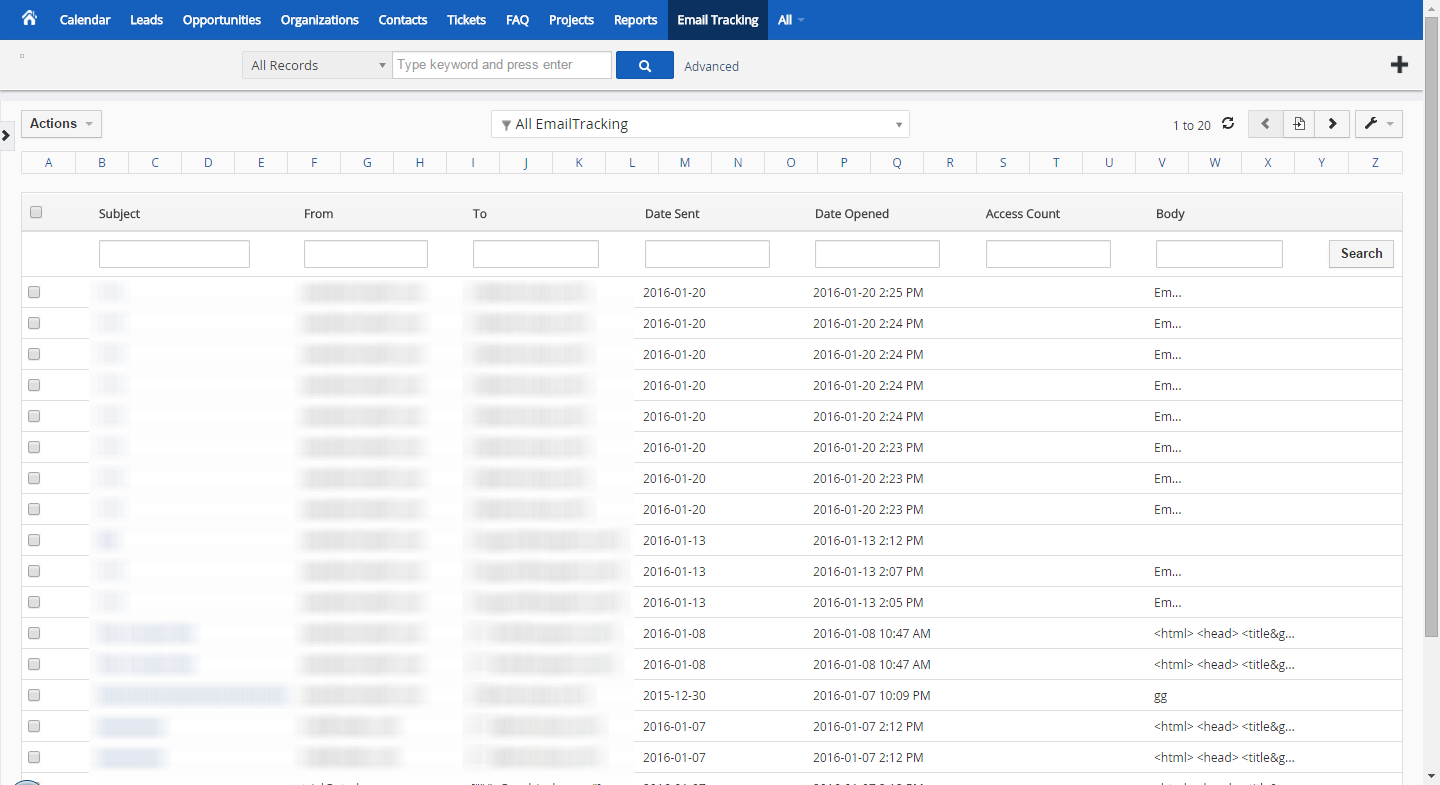Go to the Home icon

29,19
